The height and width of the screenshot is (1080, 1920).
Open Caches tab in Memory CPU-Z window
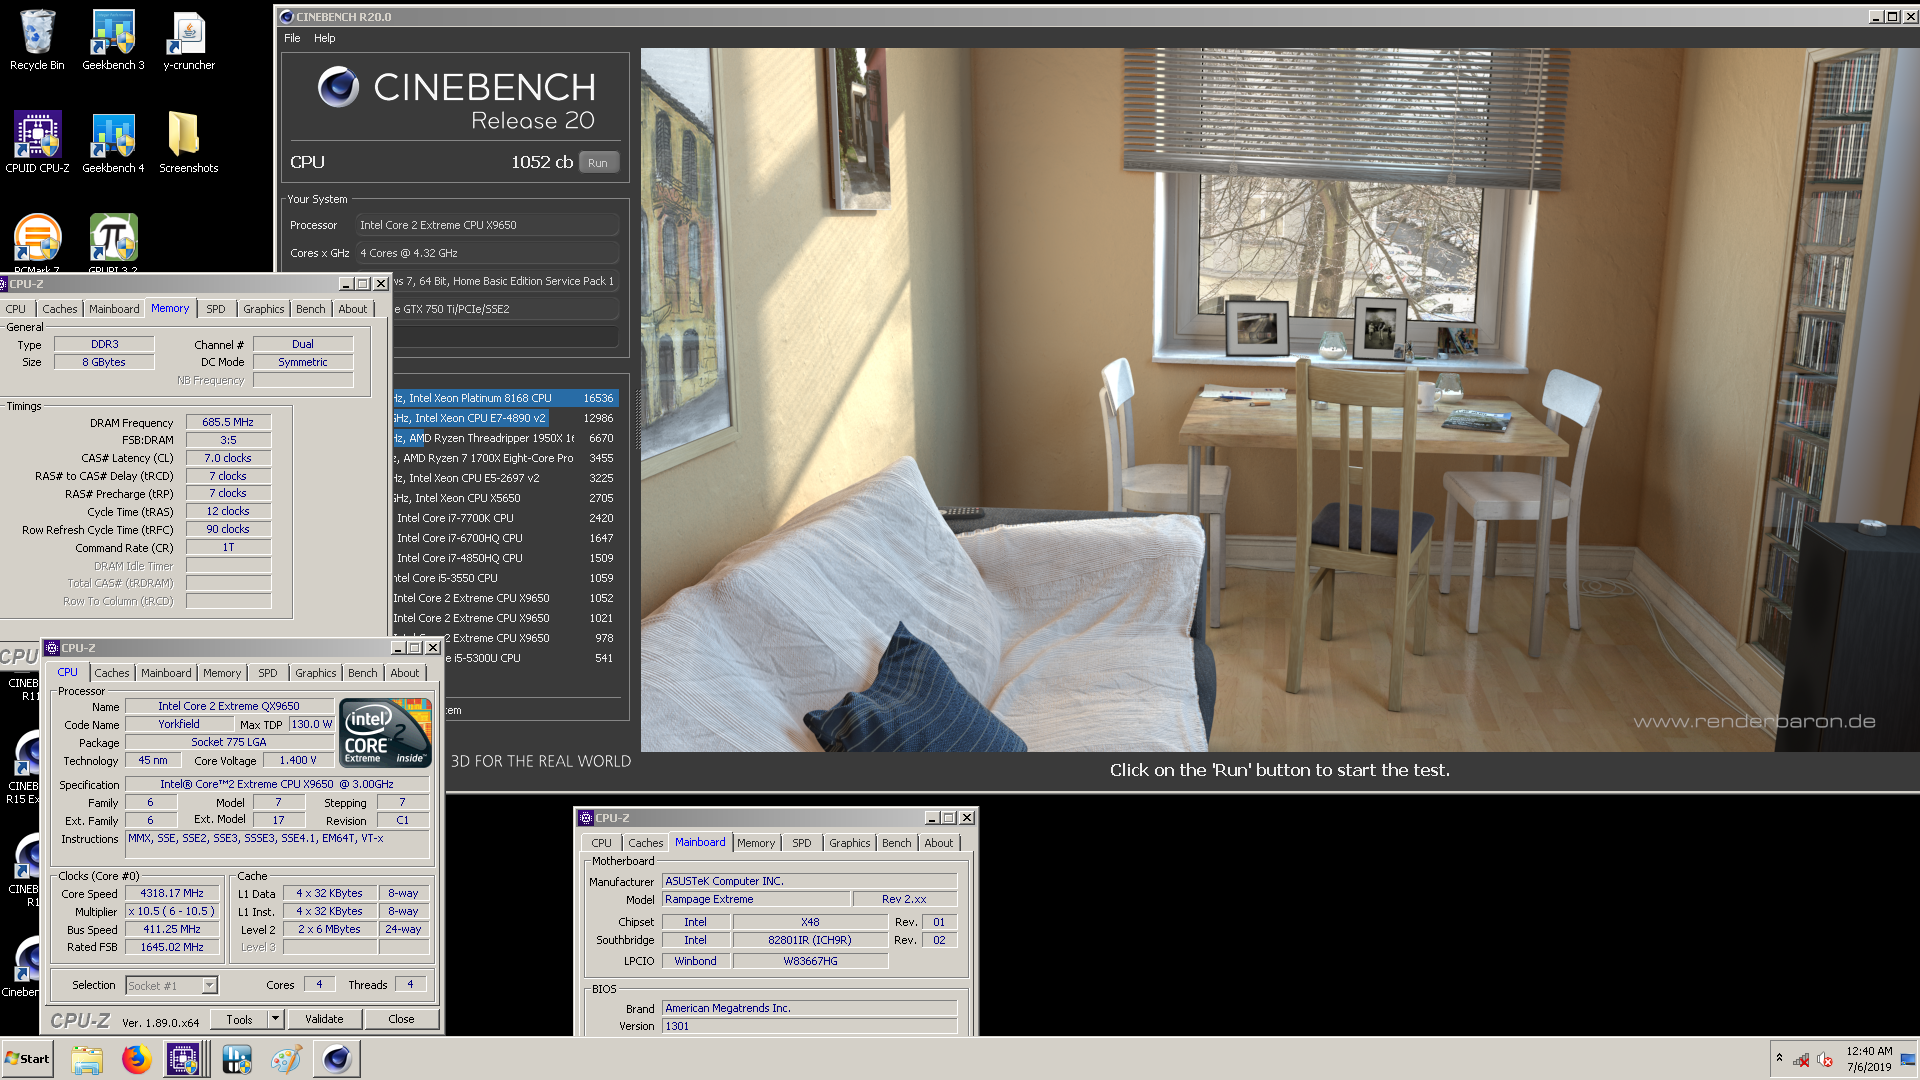coord(59,309)
